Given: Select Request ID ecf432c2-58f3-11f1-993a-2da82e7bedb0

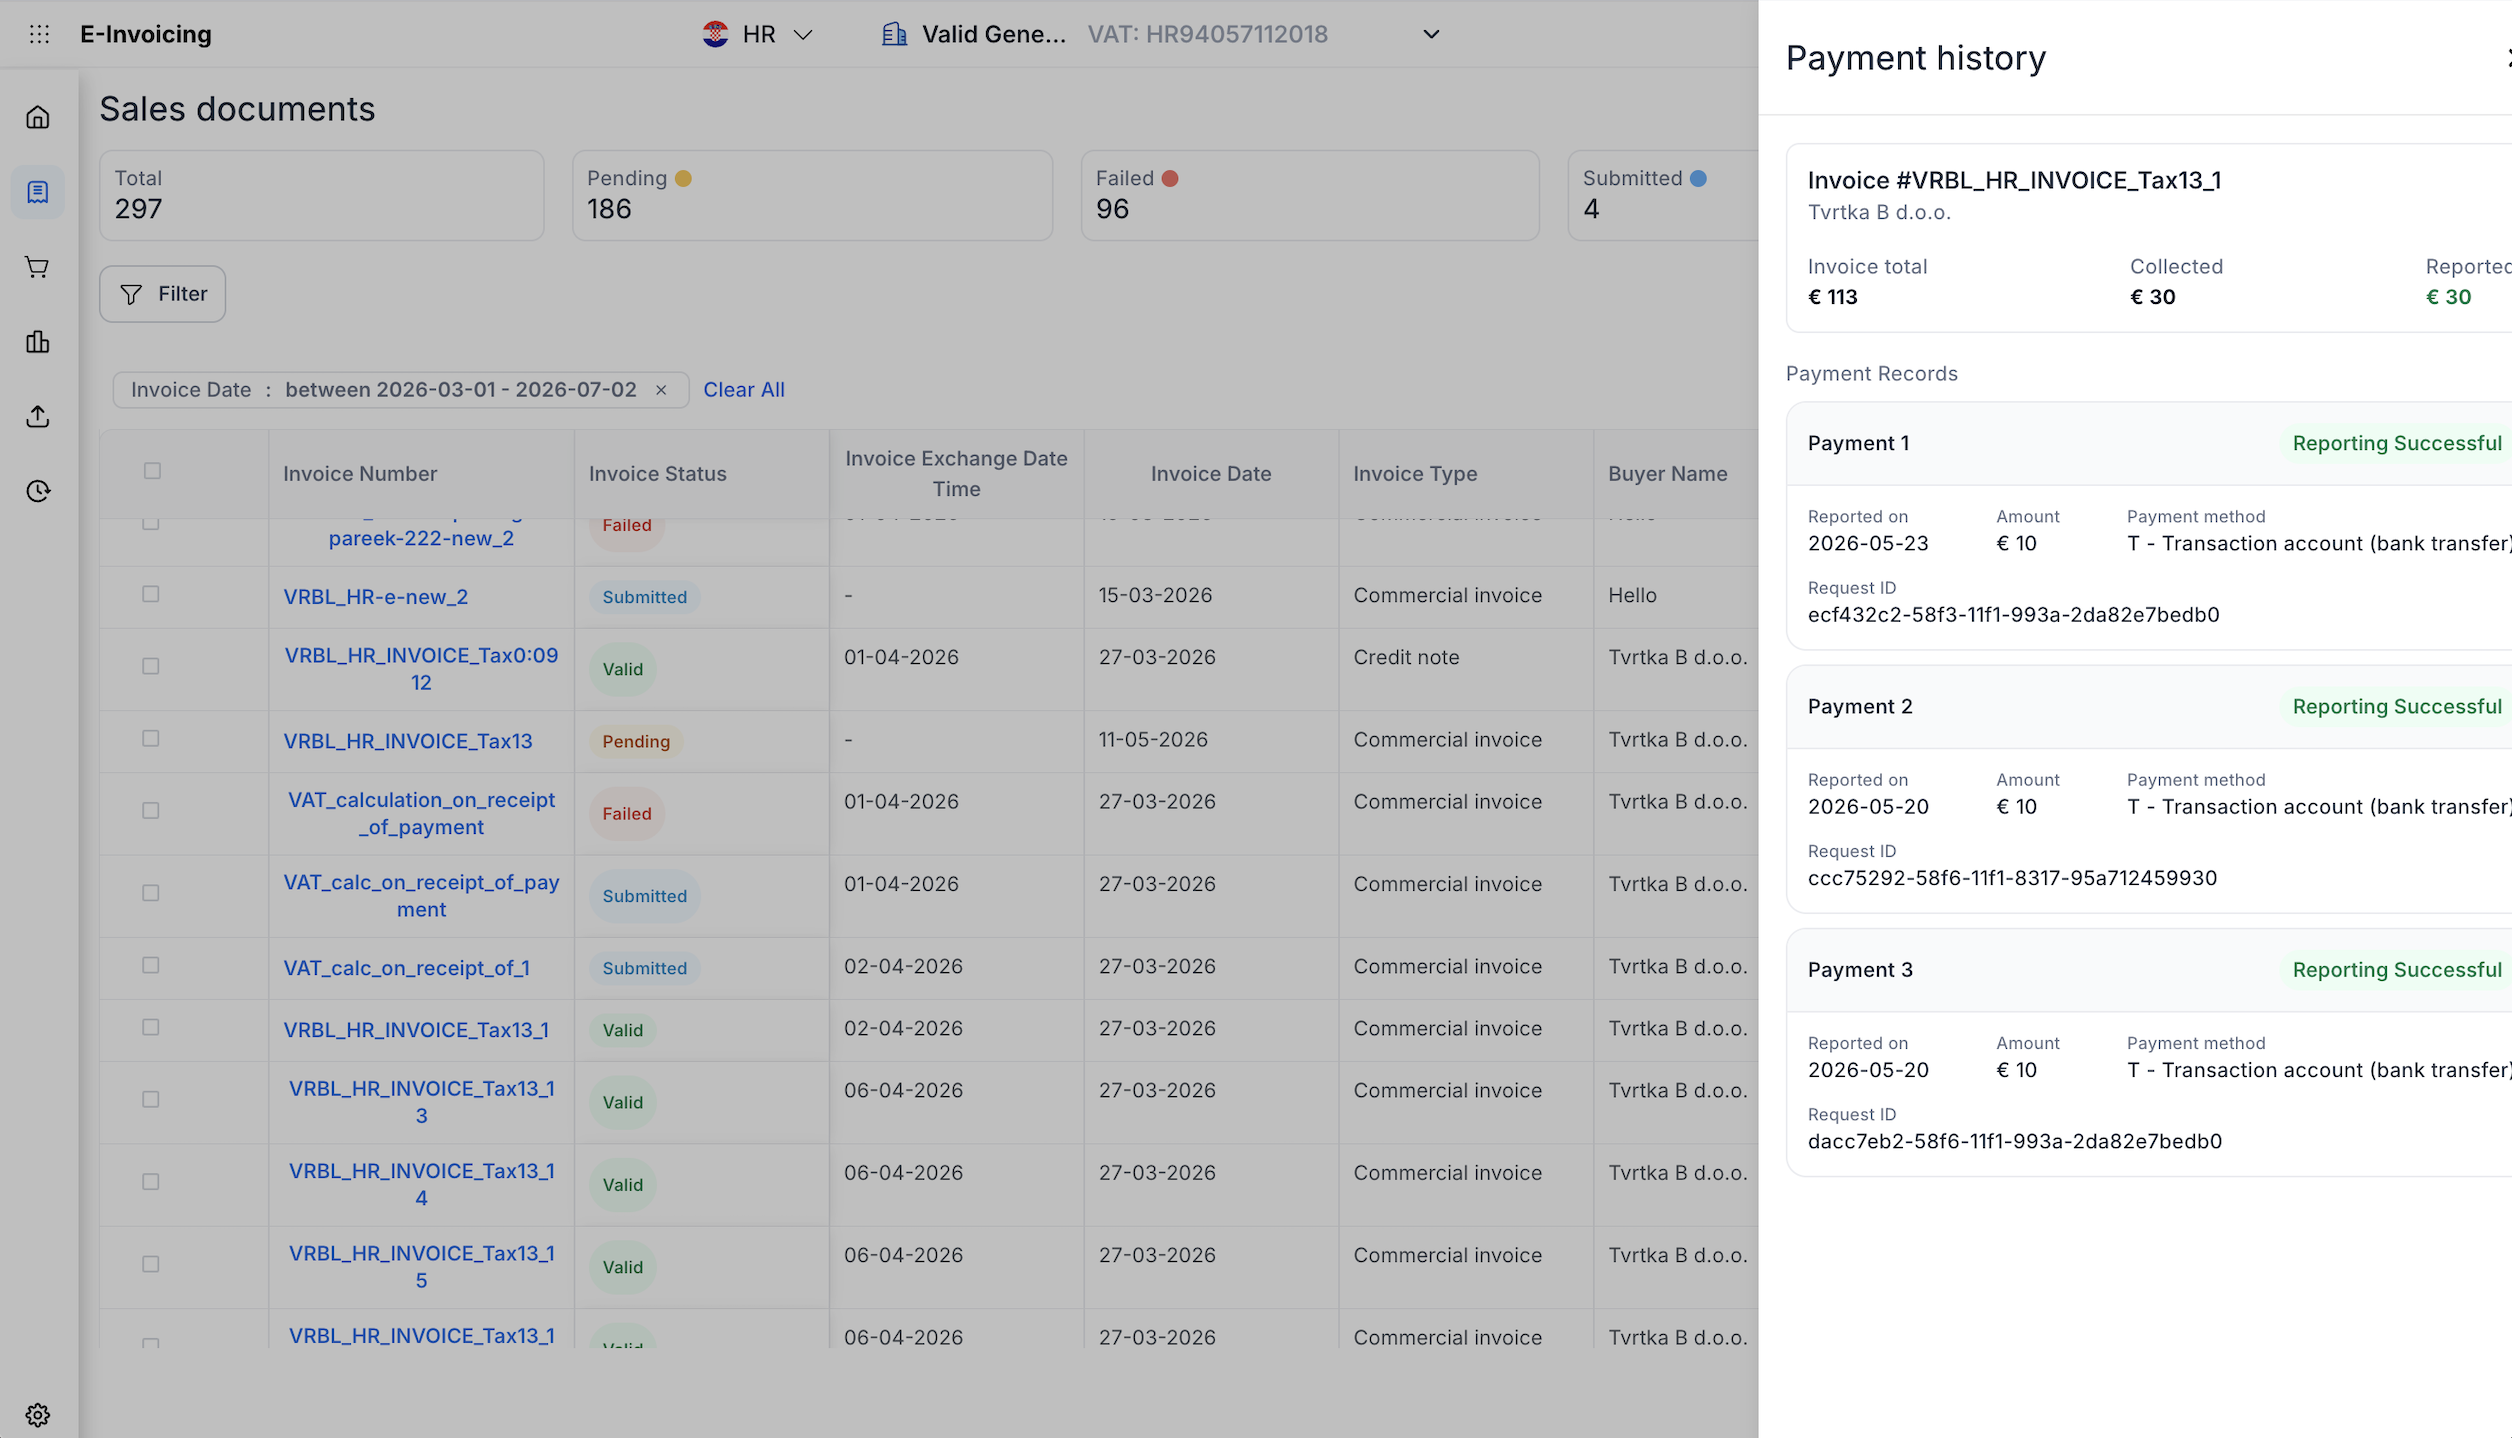Looking at the screenshot, I should tap(2013, 614).
